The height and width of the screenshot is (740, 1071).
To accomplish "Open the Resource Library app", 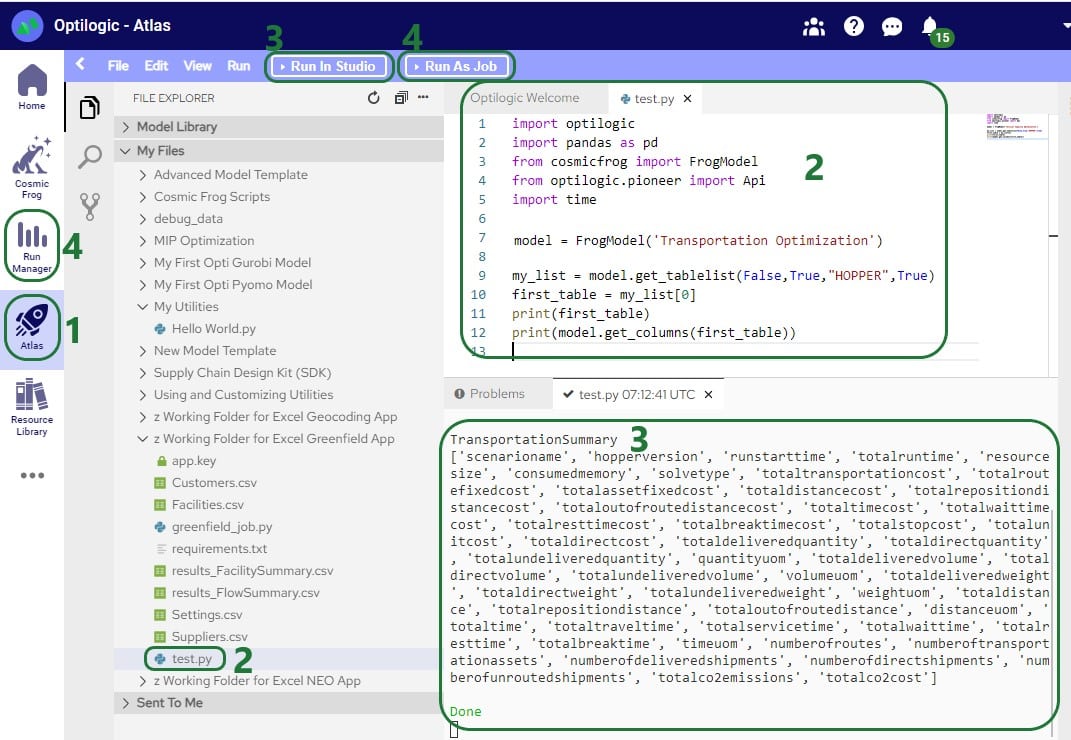I will click(x=31, y=407).
